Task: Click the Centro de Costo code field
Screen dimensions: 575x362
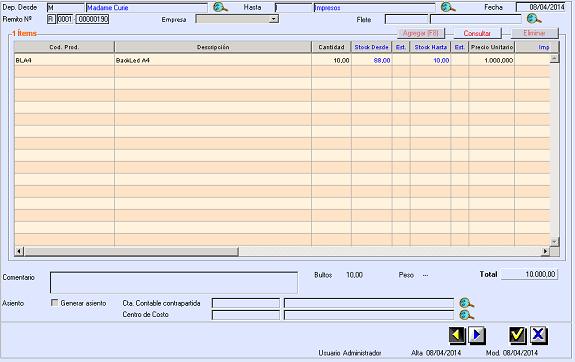Action: (x=246, y=315)
